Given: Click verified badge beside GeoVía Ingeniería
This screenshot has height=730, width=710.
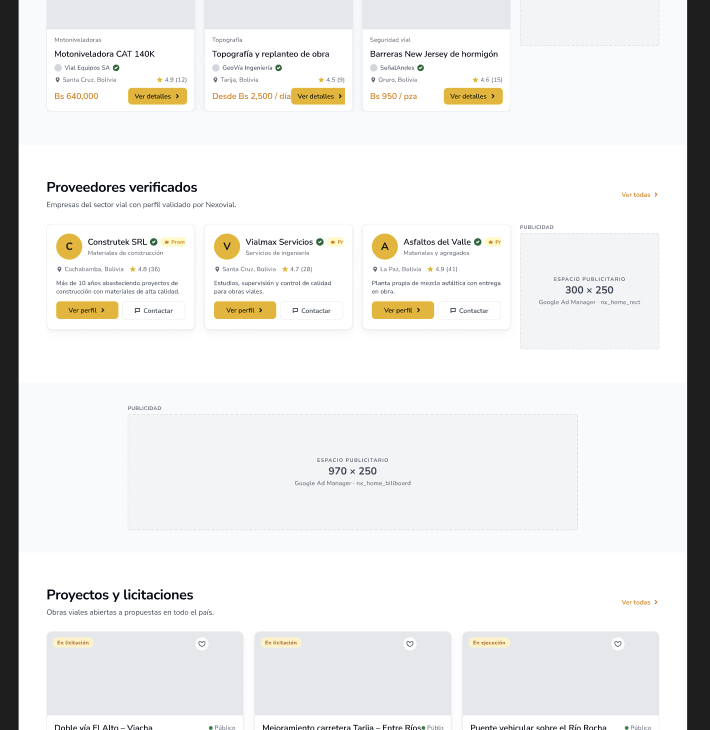Looking at the screenshot, I should [x=278, y=68].
